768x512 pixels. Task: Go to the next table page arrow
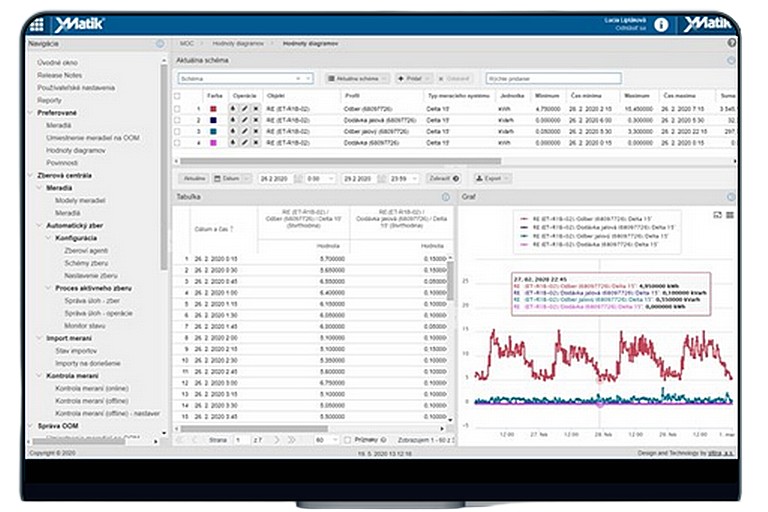coord(278,439)
